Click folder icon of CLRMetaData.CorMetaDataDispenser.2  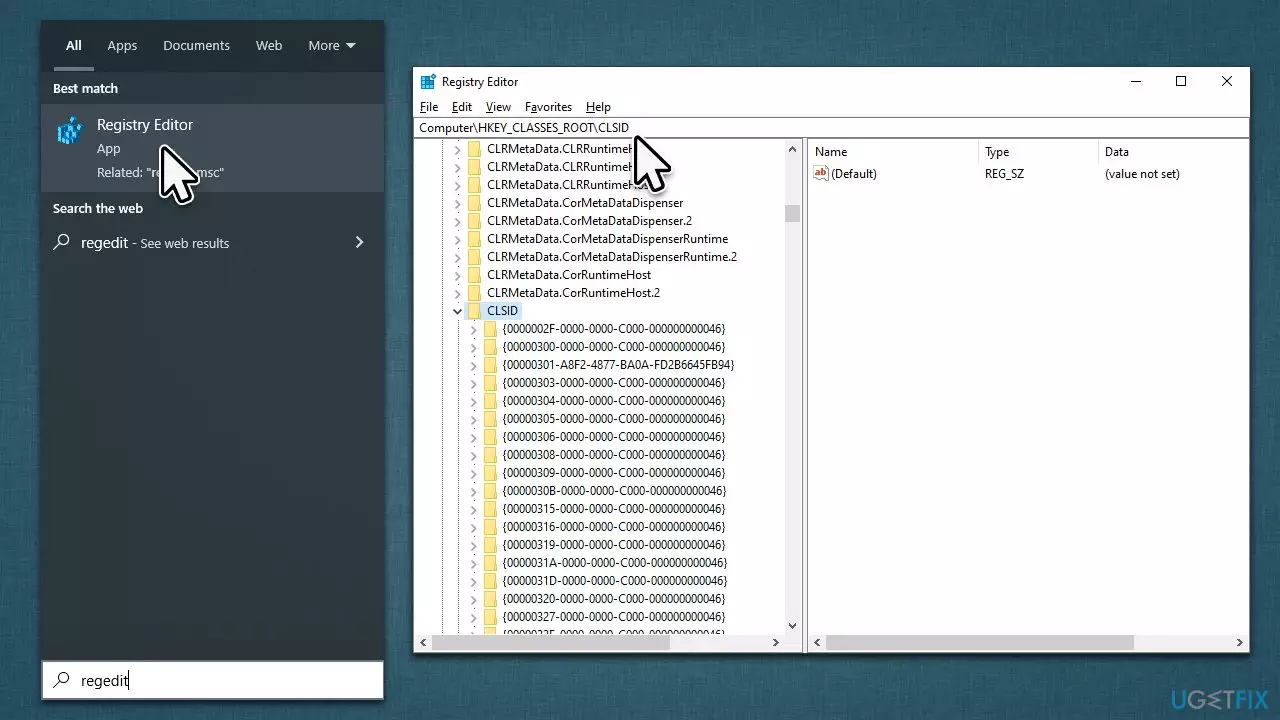(x=474, y=221)
